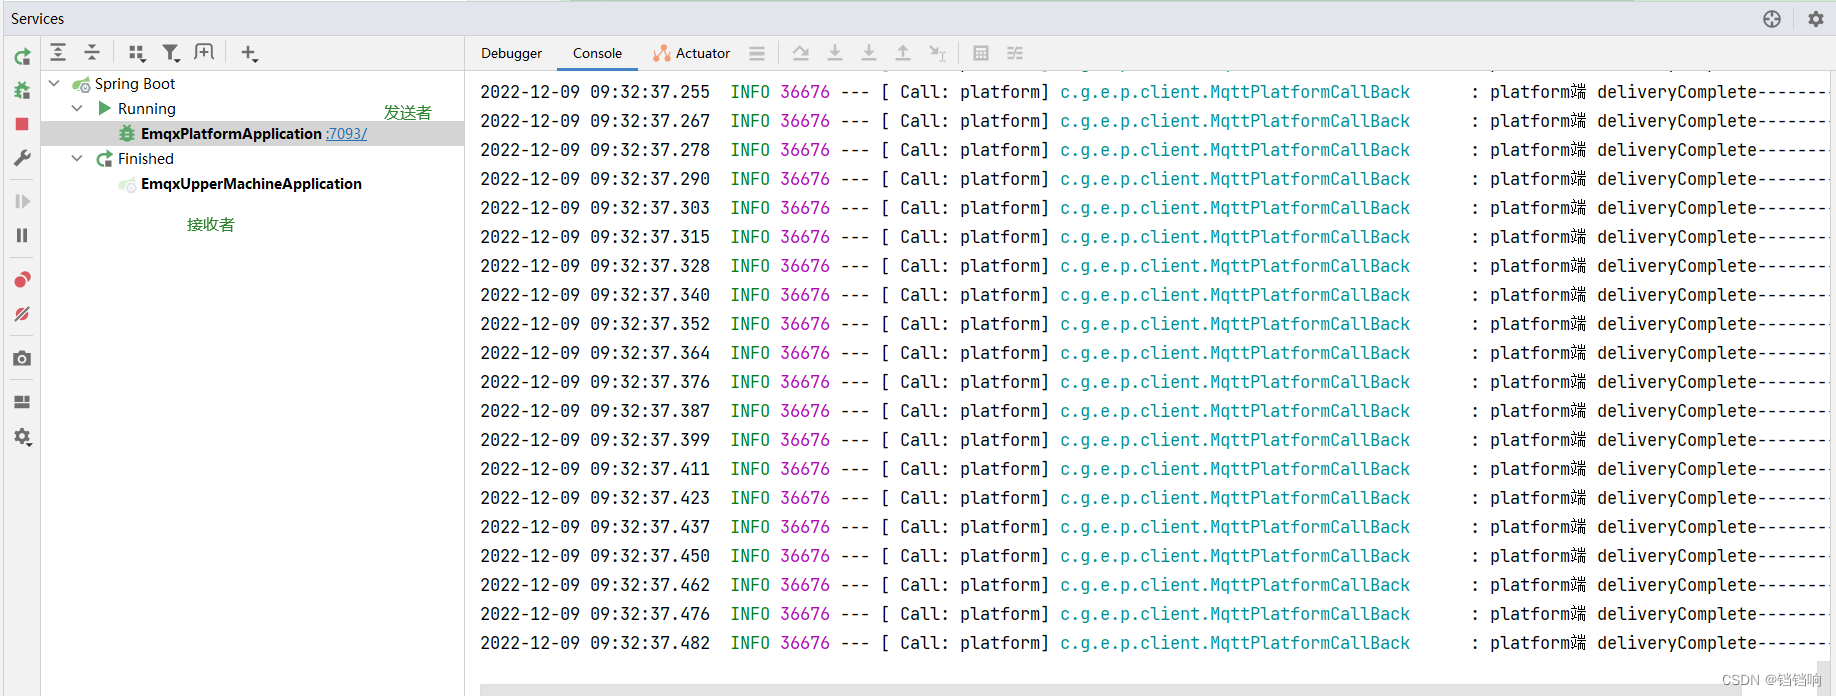Click the Force Step Into icon
This screenshot has width=1836, height=696.
point(869,53)
